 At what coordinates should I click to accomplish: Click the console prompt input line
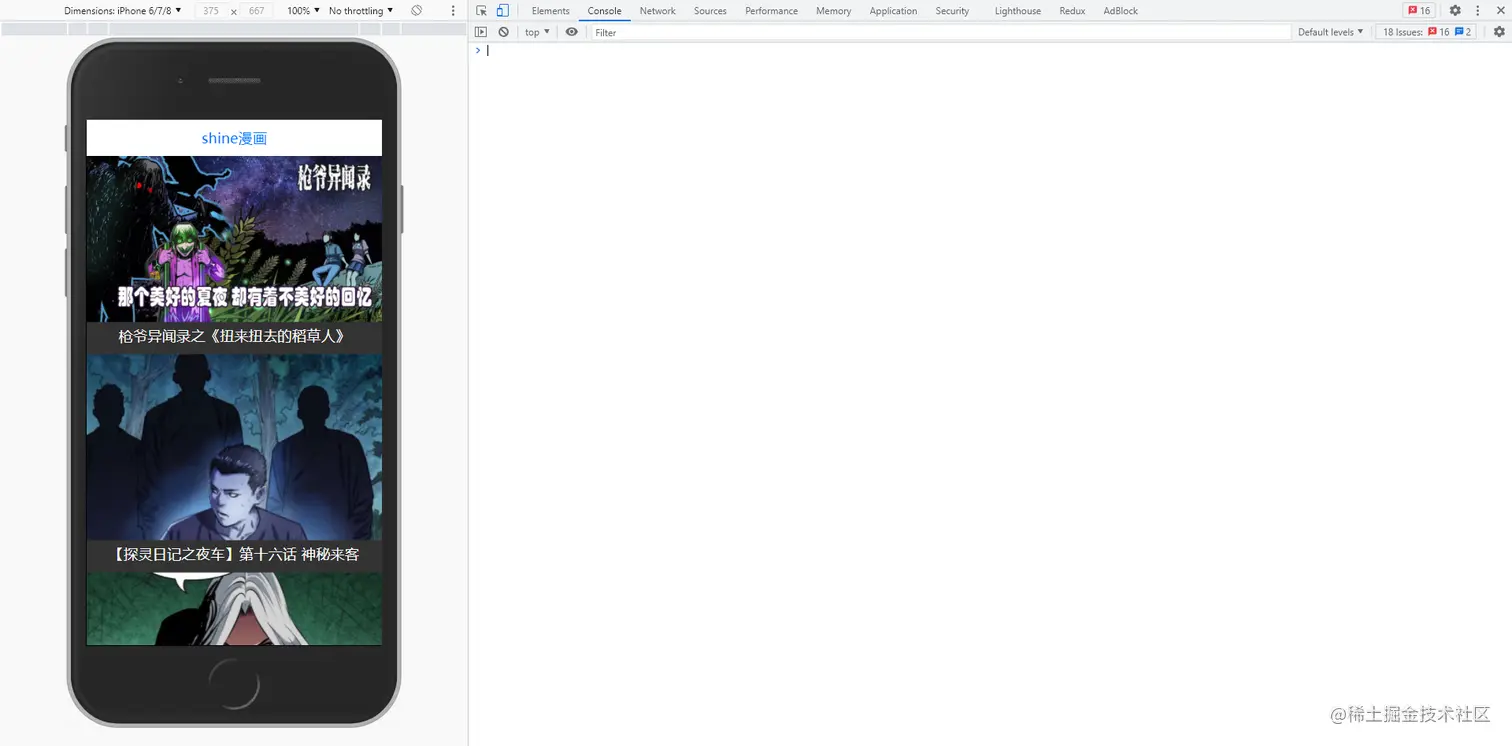tap(995, 50)
